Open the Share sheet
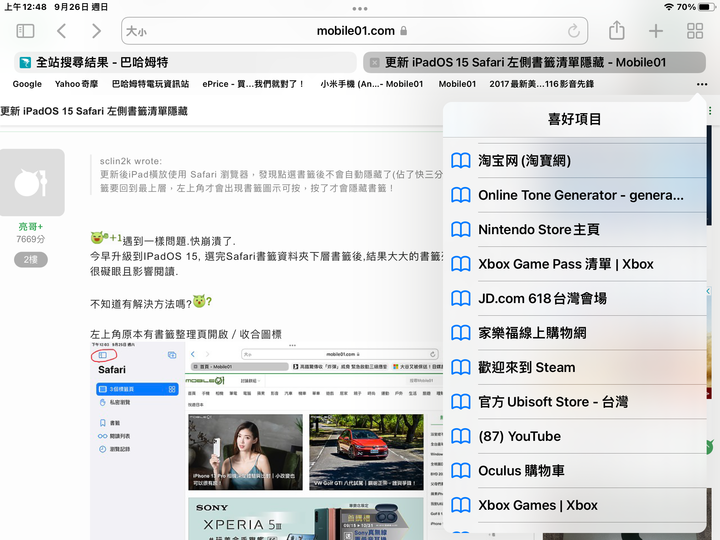 pyautogui.click(x=616, y=30)
